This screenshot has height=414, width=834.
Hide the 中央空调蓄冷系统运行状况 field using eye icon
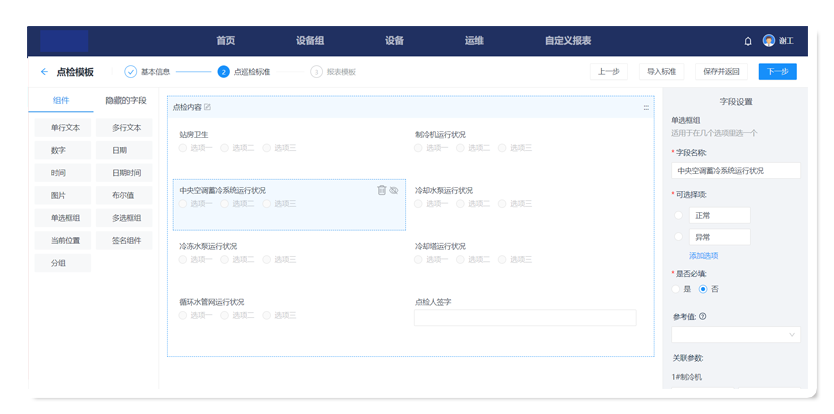[x=394, y=190]
